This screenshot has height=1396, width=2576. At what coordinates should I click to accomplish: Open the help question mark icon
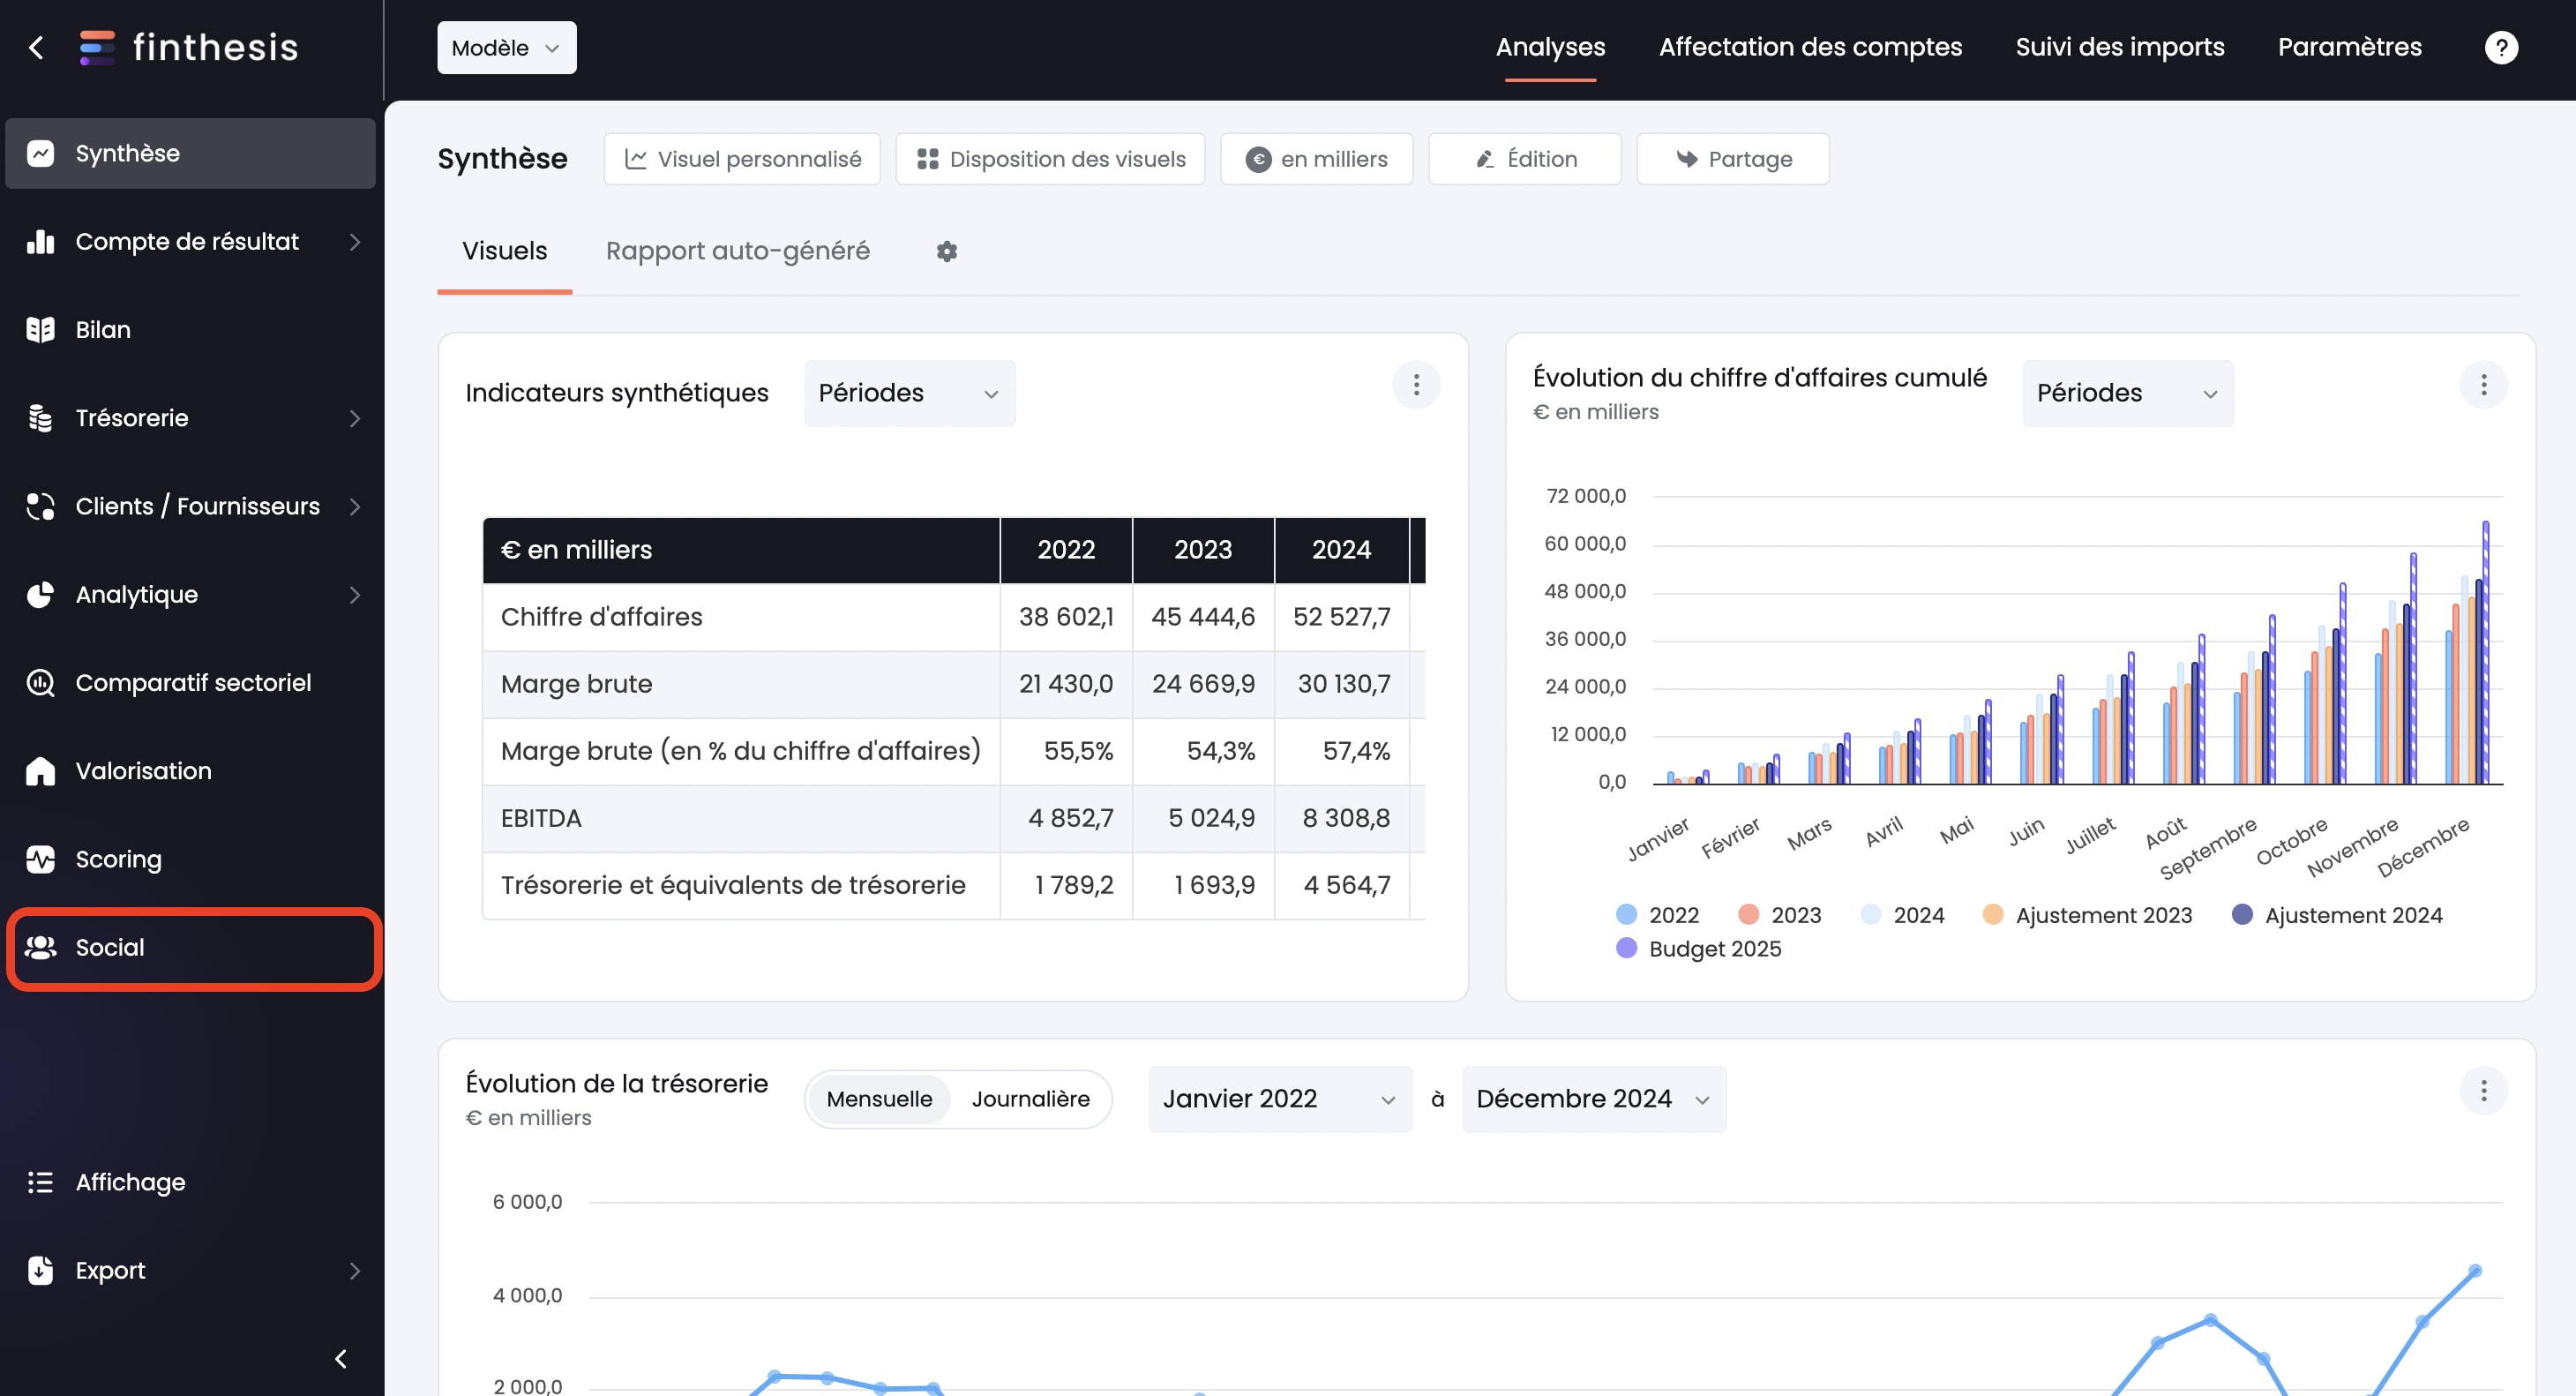point(2501,47)
